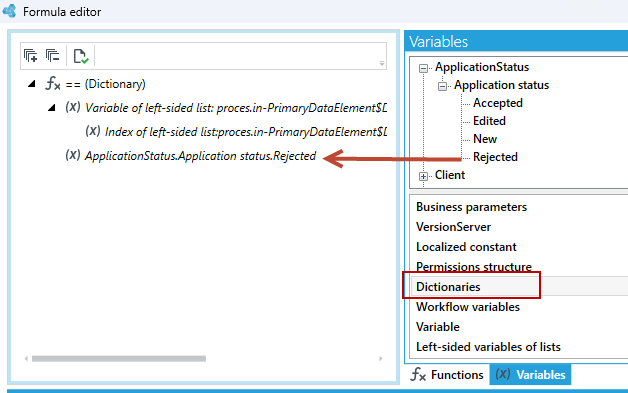Select VersionServer category
628x393 pixels.
pos(453,227)
